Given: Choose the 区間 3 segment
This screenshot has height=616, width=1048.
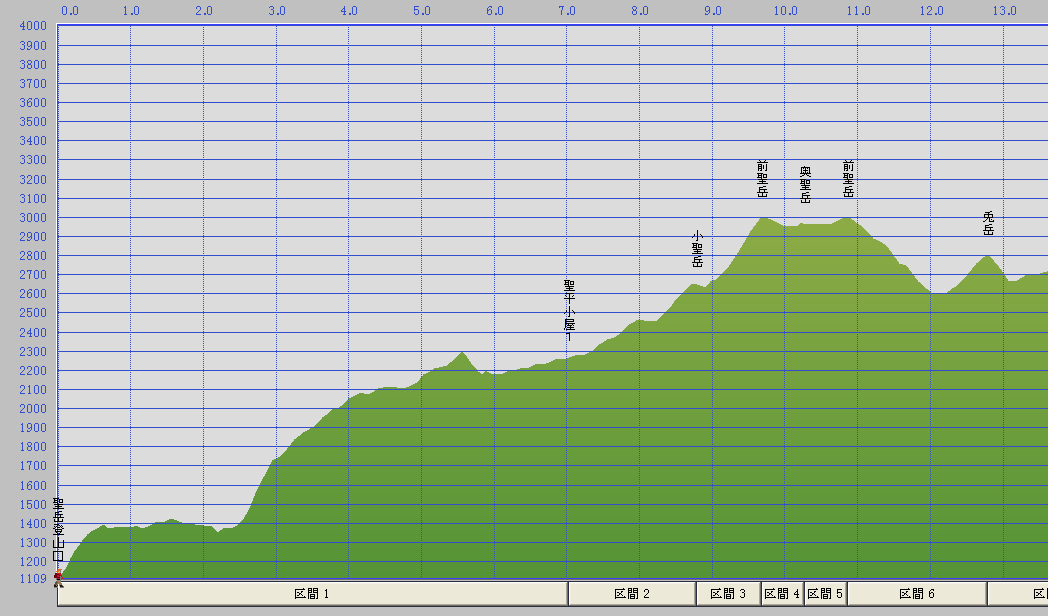Looking at the screenshot, I should pyautogui.click(x=728, y=594).
